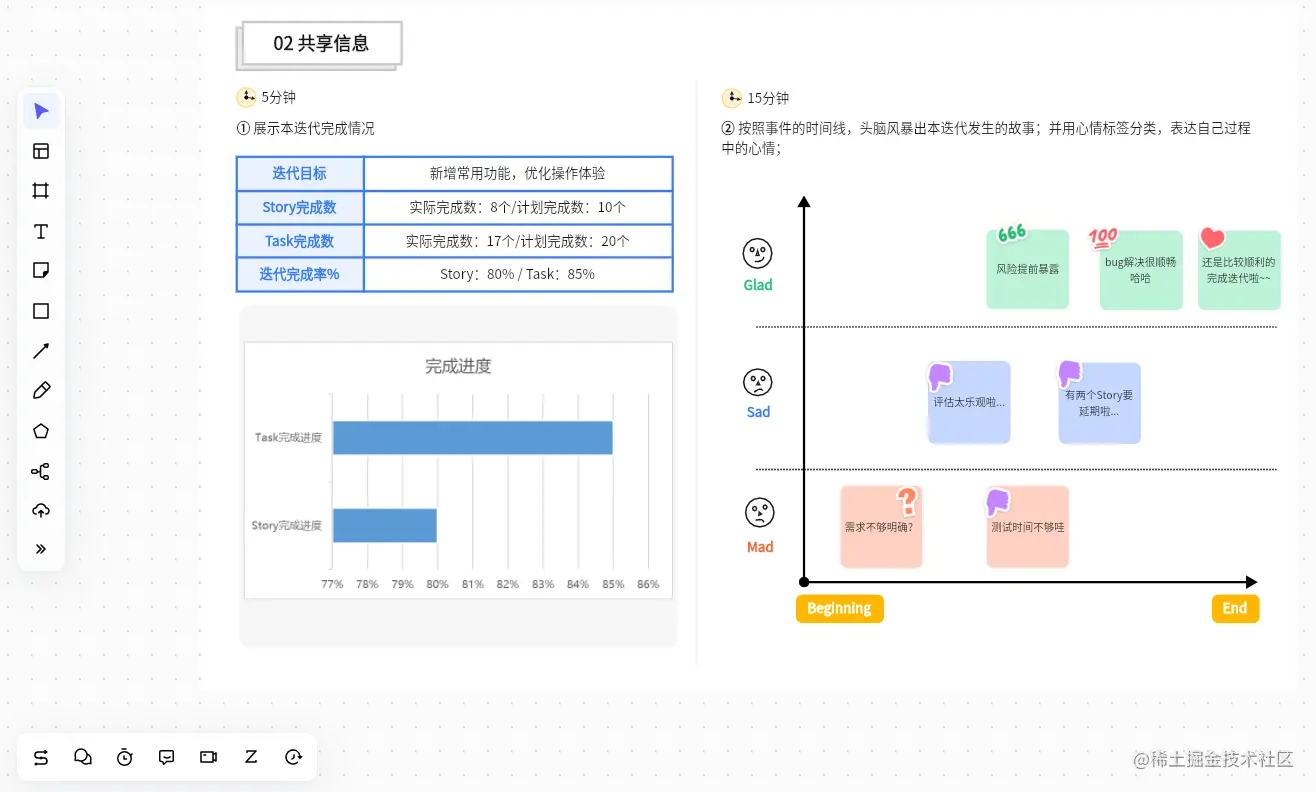Click the 100 score sticker
Screen dimensions: 1316x792
[x=1103, y=238]
